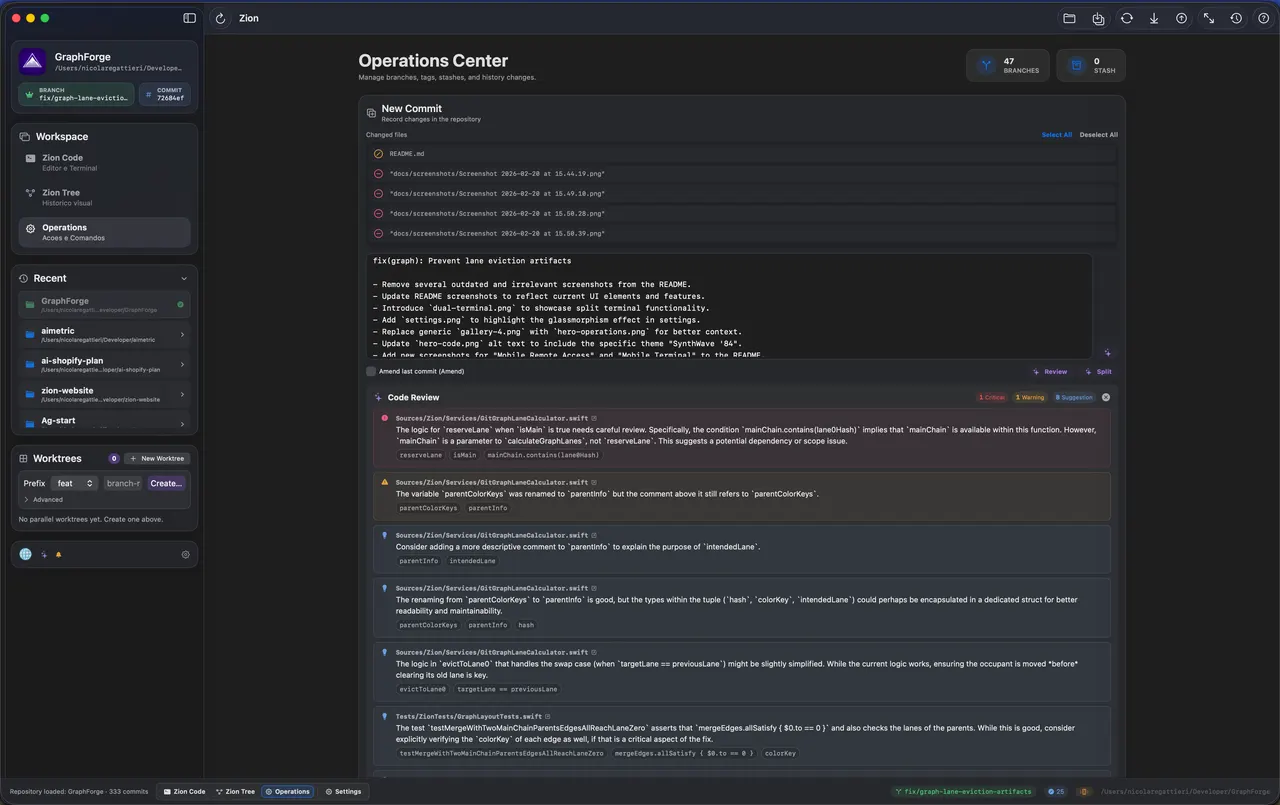Toggle Screenshot 15.50.28.png file selection

[378, 213]
